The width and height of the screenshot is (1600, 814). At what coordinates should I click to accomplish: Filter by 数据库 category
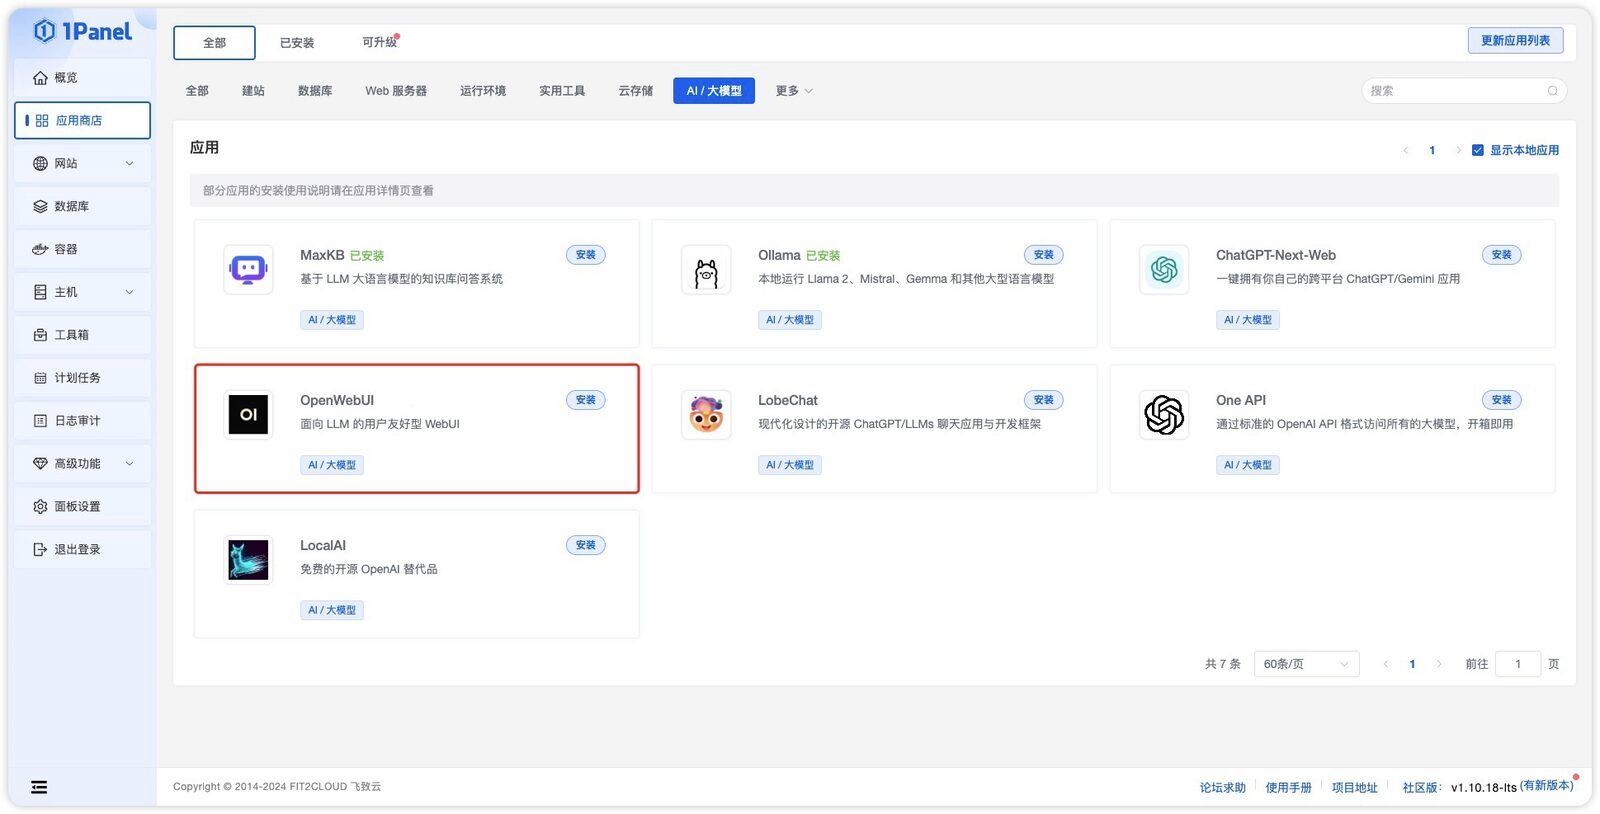(x=315, y=91)
